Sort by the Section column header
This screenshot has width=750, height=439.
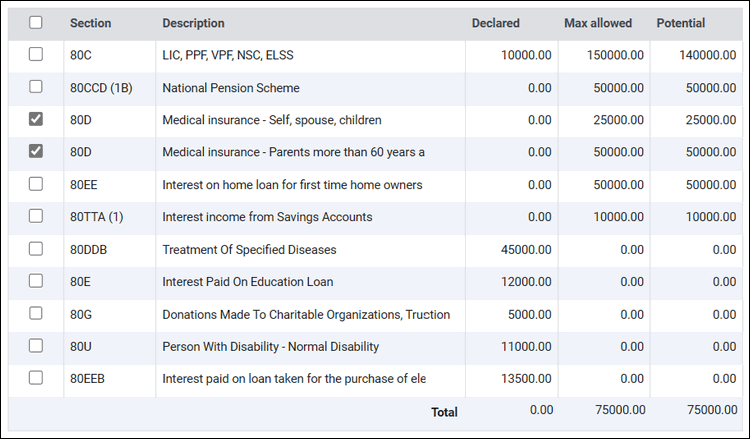coord(90,23)
